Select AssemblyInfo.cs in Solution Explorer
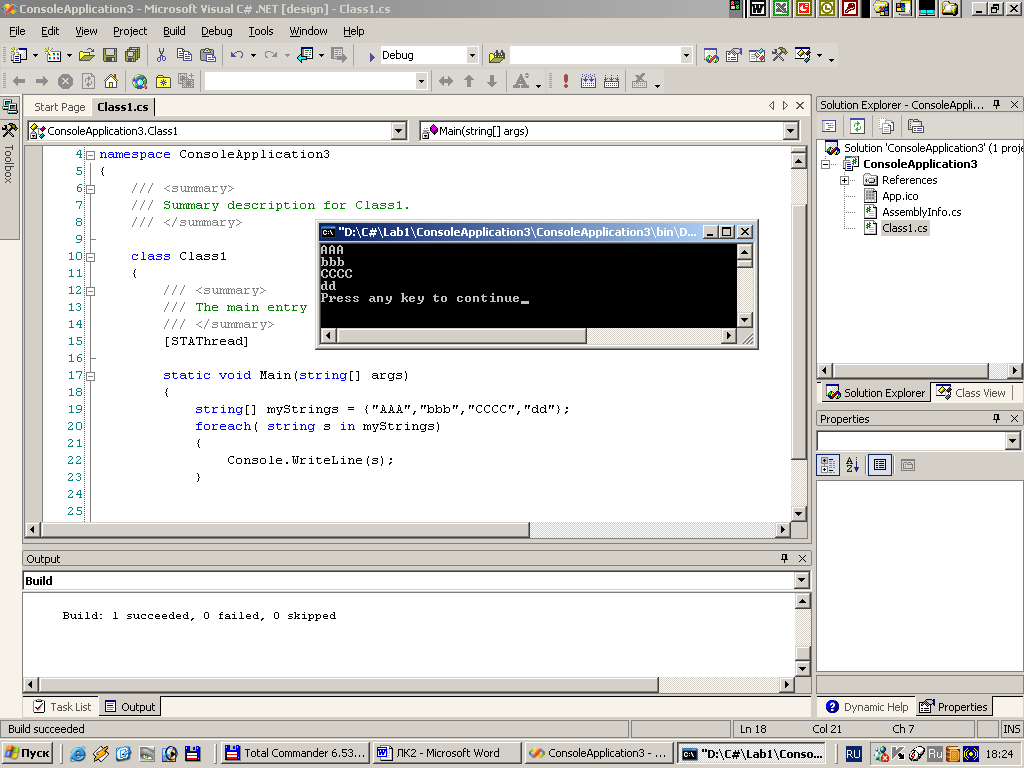 [x=921, y=212]
